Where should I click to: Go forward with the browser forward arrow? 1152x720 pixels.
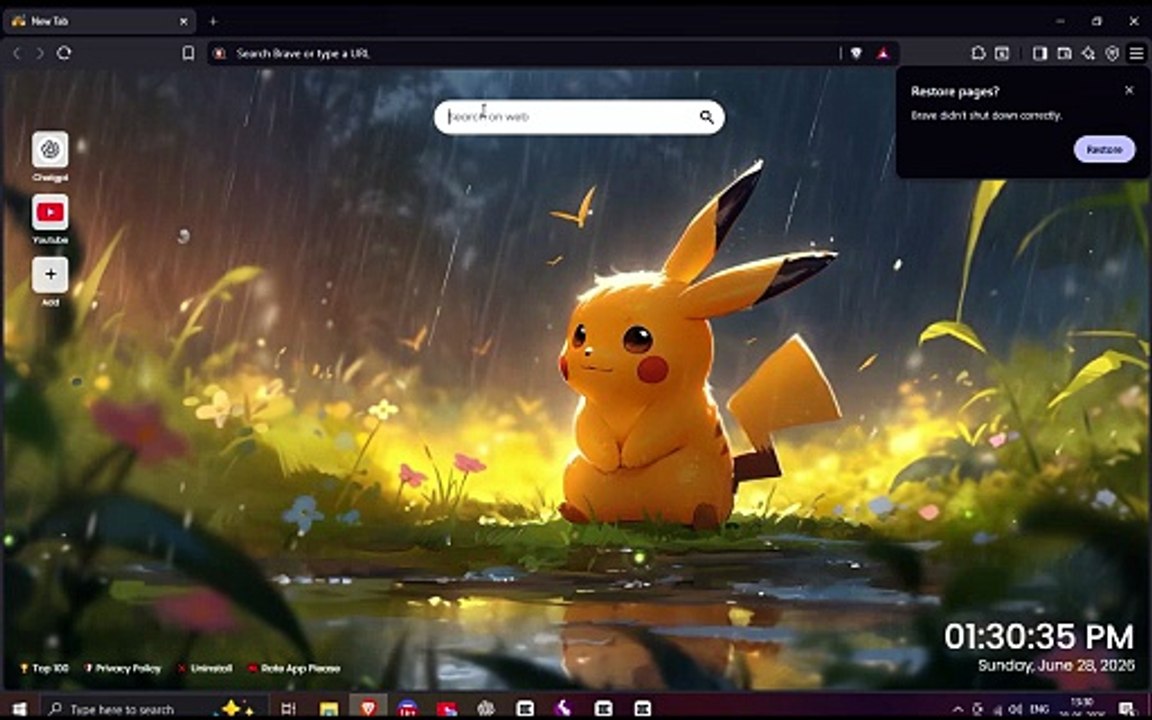pos(40,53)
